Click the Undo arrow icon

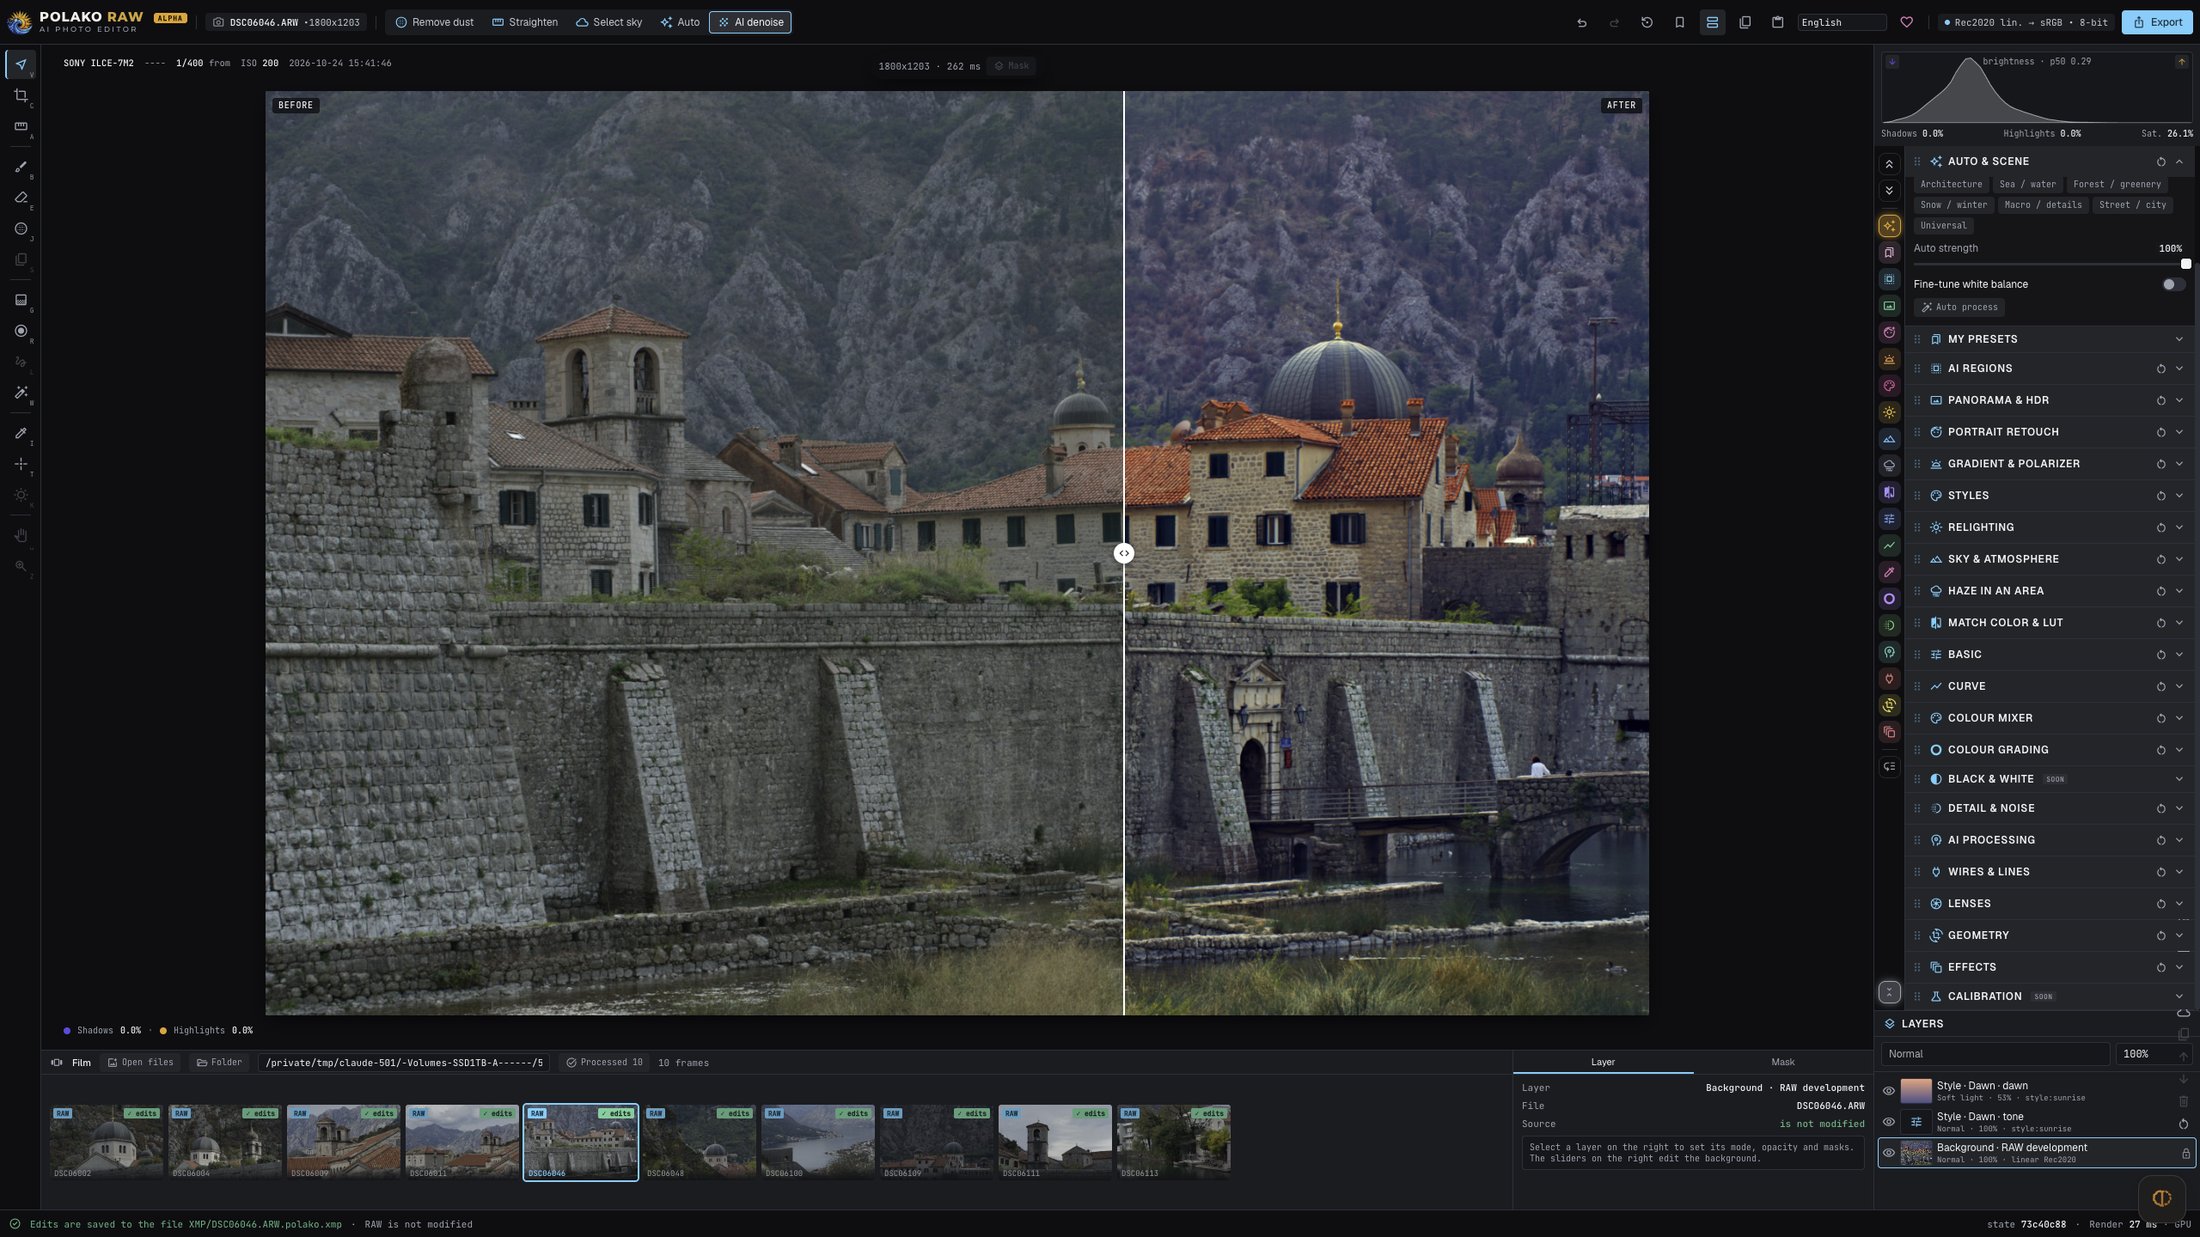coord(1582,22)
